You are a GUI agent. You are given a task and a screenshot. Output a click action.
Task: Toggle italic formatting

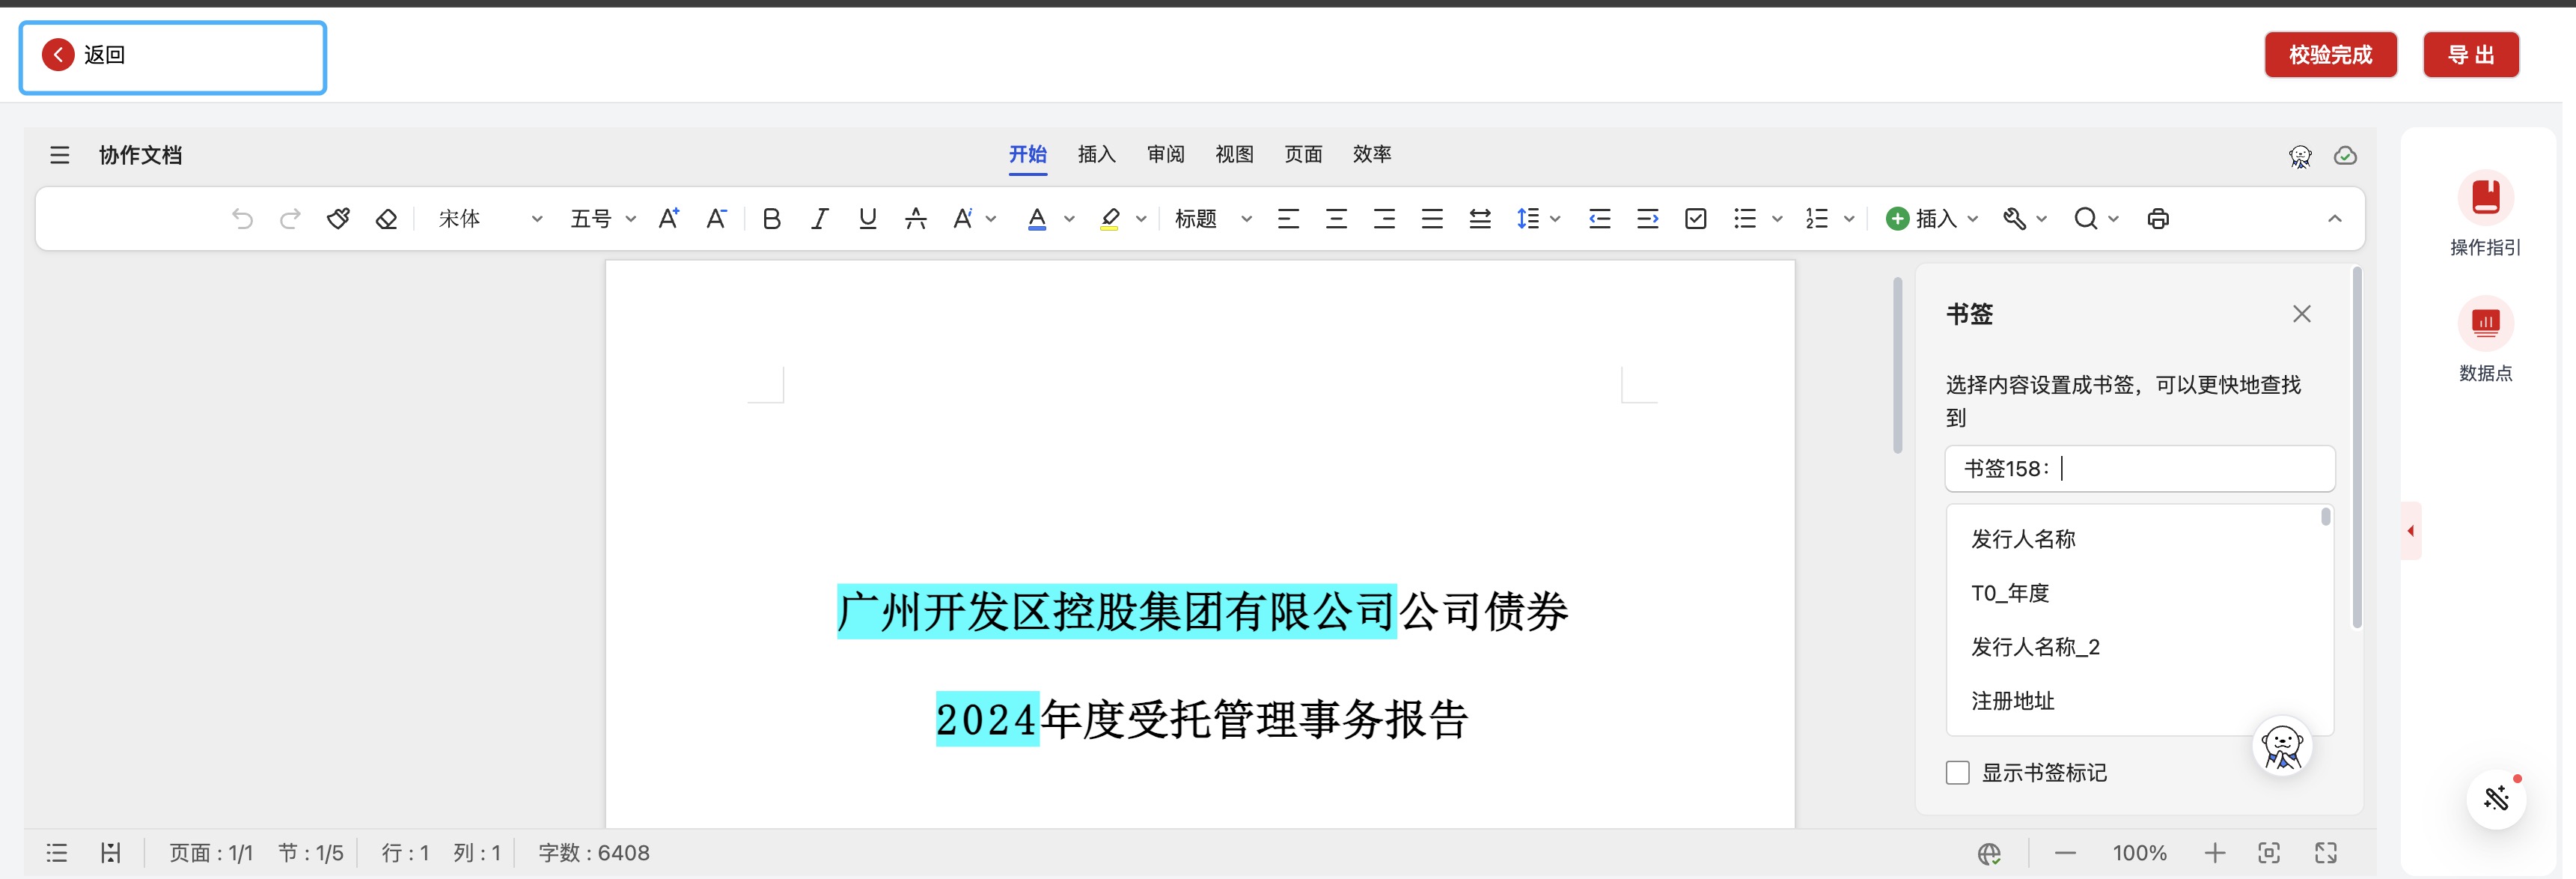click(x=819, y=218)
